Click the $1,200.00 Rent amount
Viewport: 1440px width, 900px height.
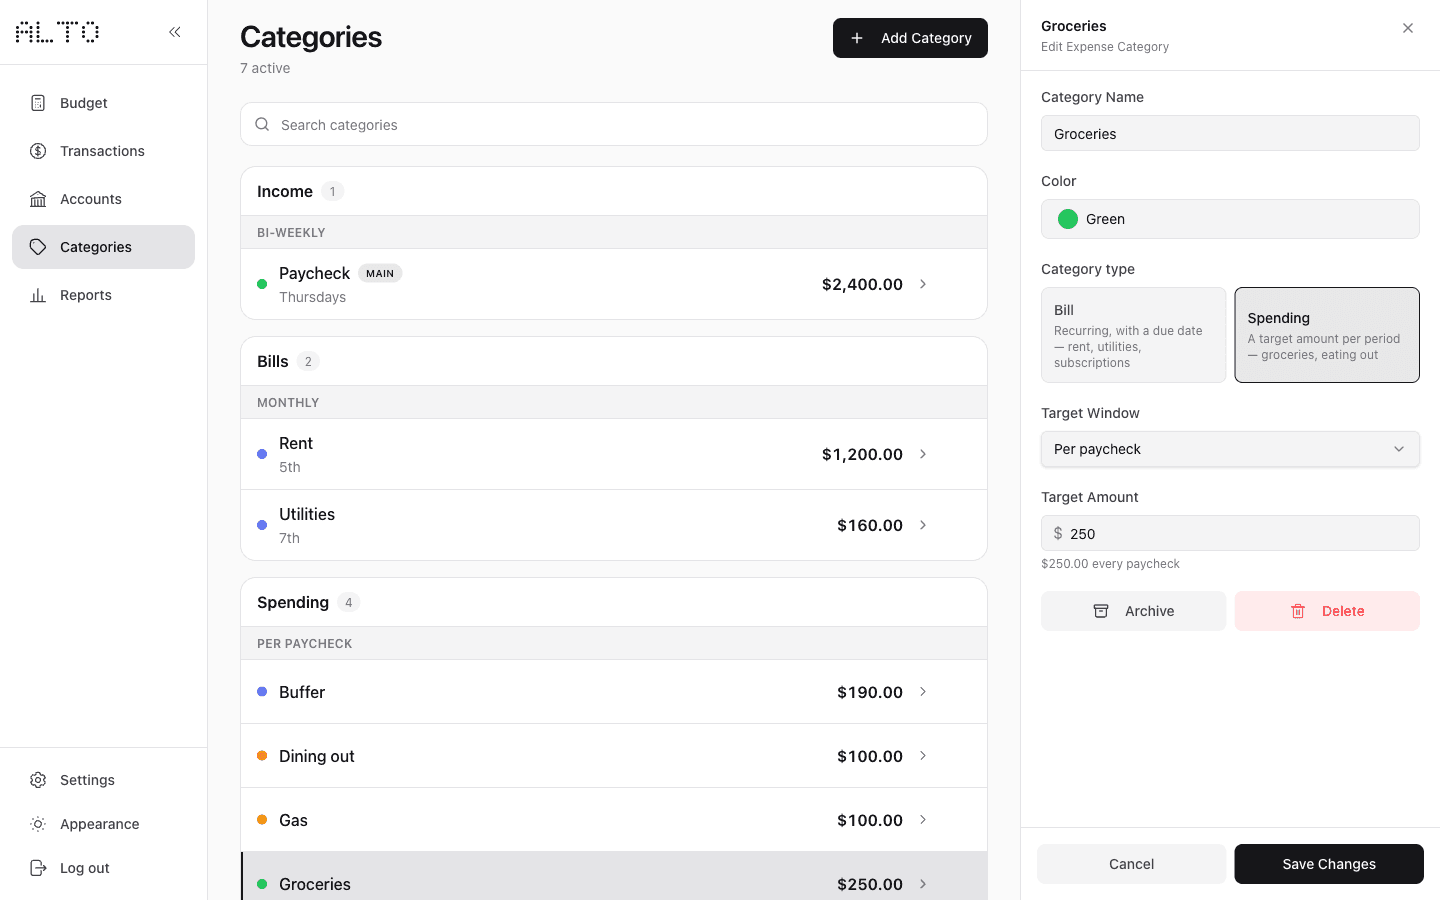click(x=862, y=454)
